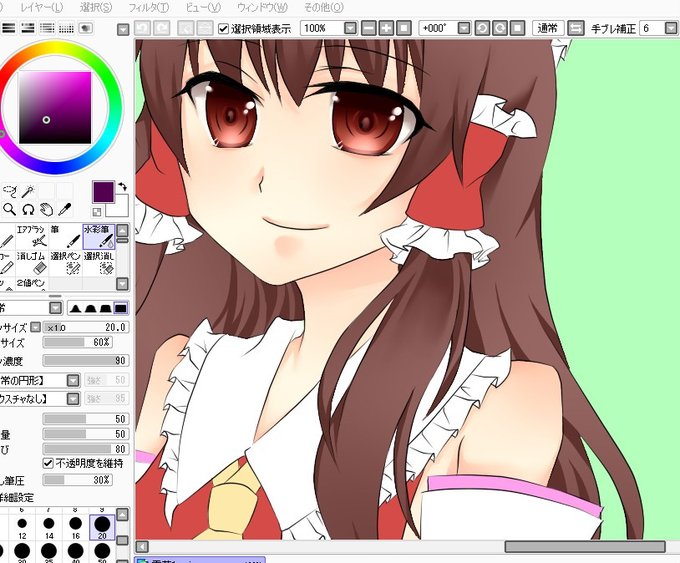Choose the 水彩筆 watercolor brush tool
Image resolution: width=680 pixels, height=563 pixels.
(x=99, y=236)
